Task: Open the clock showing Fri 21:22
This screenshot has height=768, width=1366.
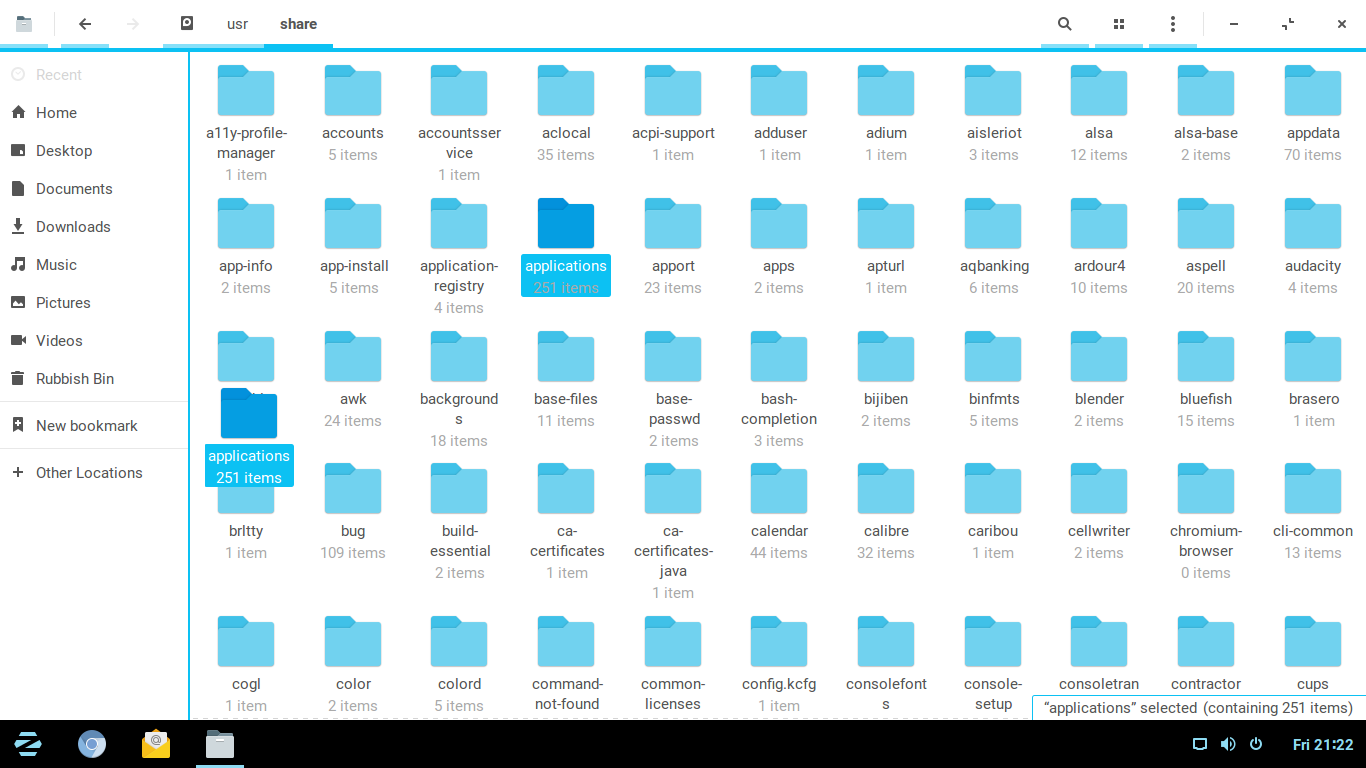Action: (1322, 744)
